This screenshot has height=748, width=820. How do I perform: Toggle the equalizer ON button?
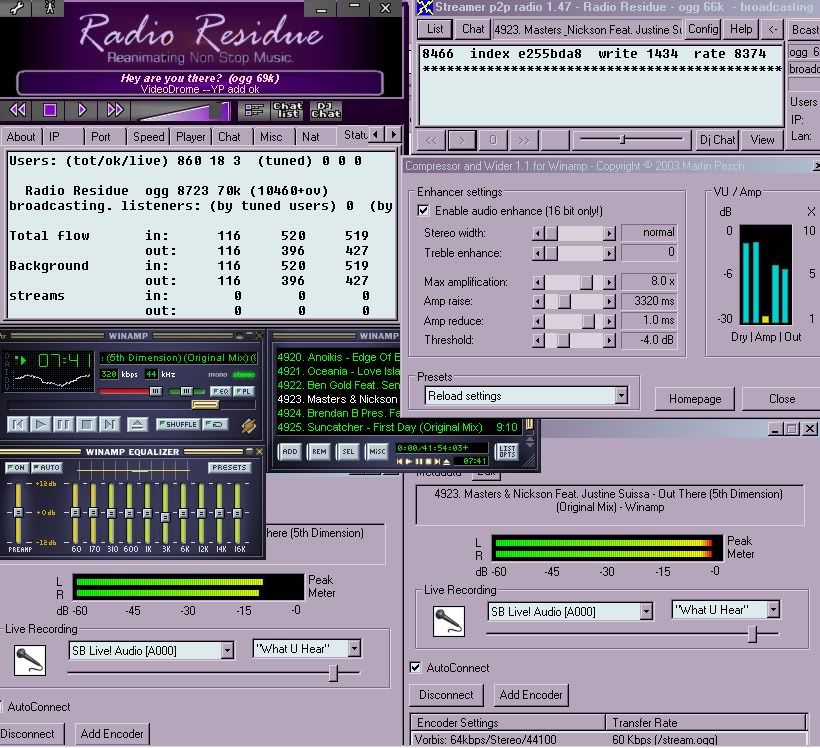[x=16, y=467]
